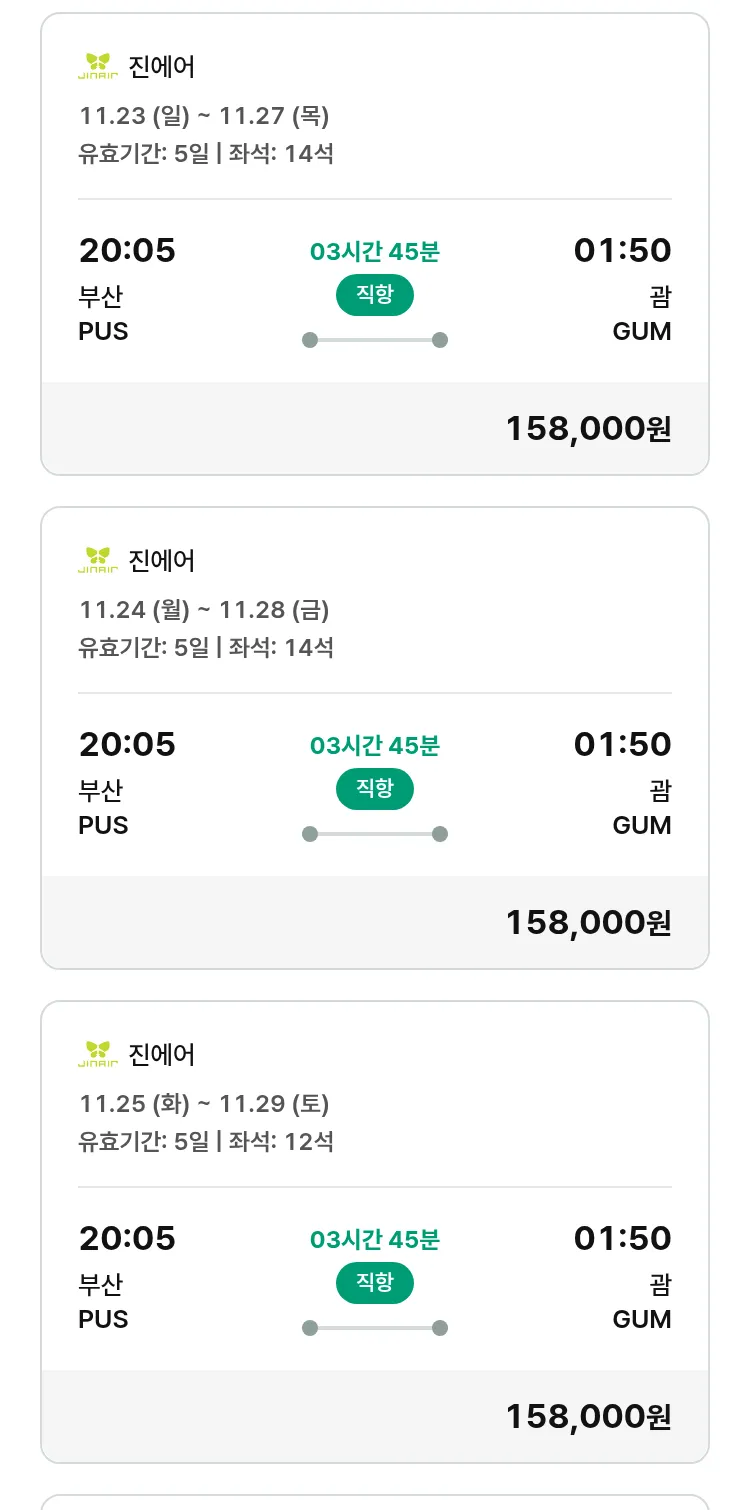Select the 158,000원 price of 11.23 flight

click(588, 429)
